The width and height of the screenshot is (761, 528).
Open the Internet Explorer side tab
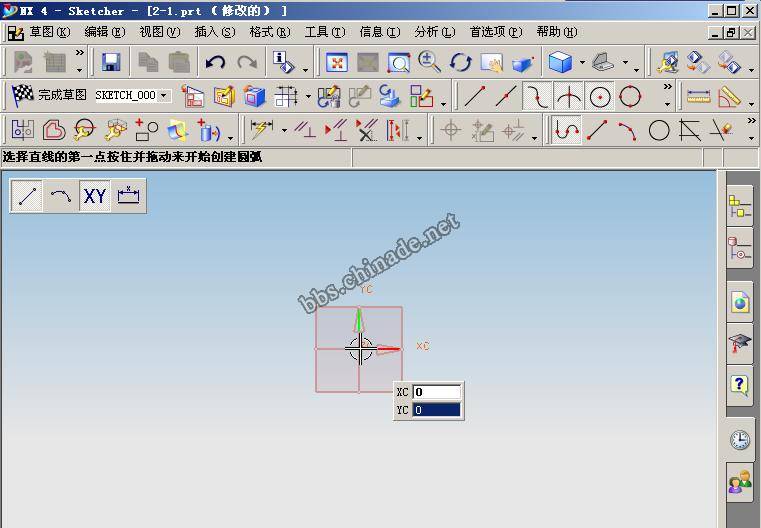click(740, 302)
